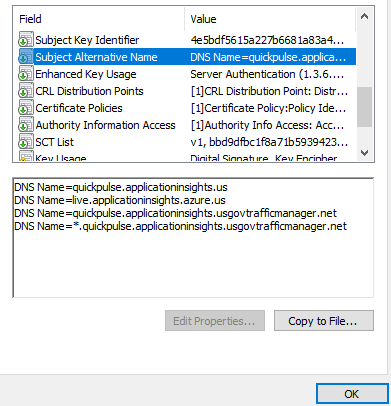The image size is (391, 406).
Task: Click the Subject Key Identifier row icon
Action: coord(26,40)
